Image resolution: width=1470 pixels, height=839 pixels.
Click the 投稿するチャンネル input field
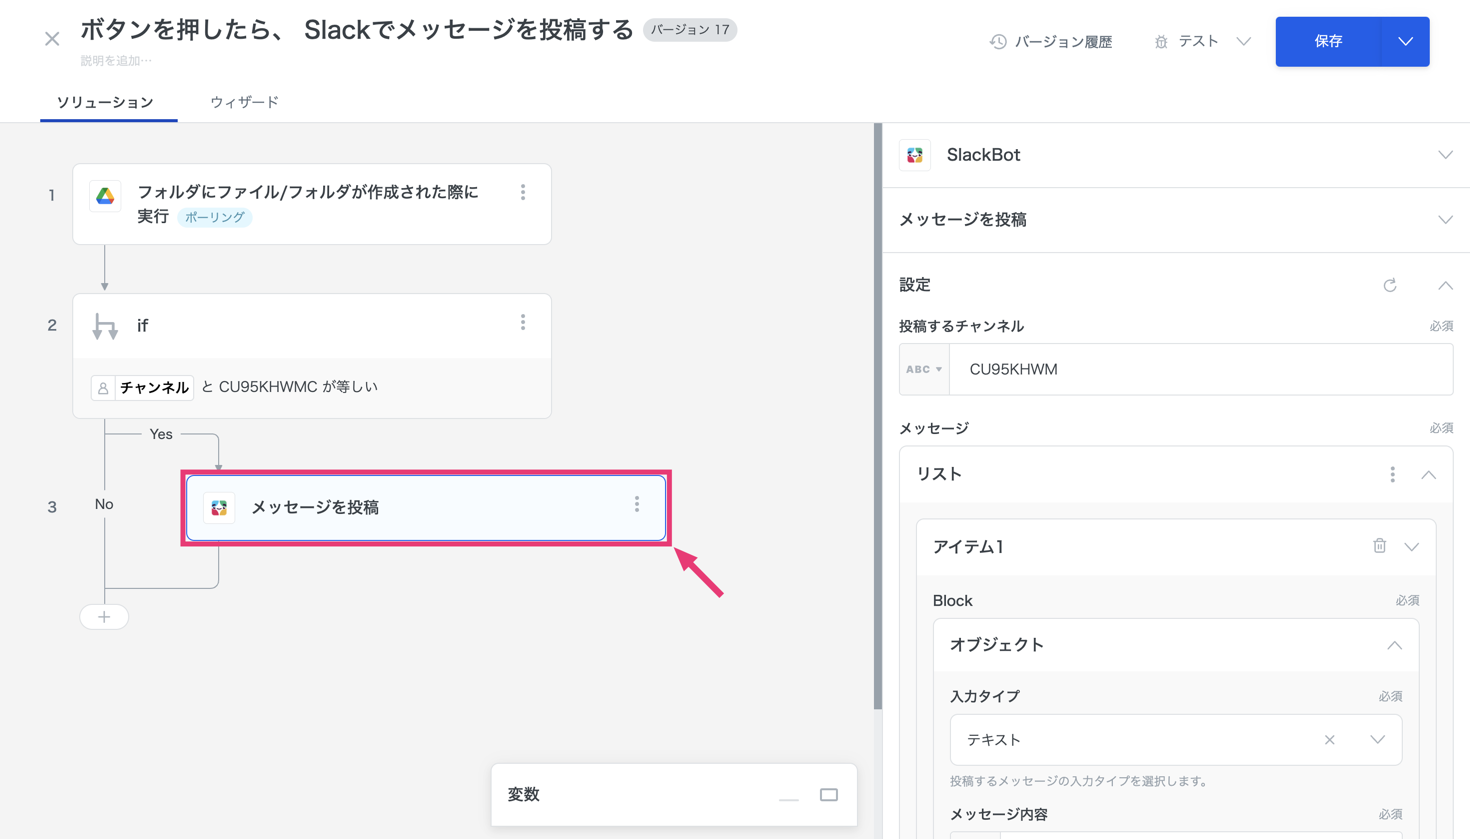pos(1200,369)
